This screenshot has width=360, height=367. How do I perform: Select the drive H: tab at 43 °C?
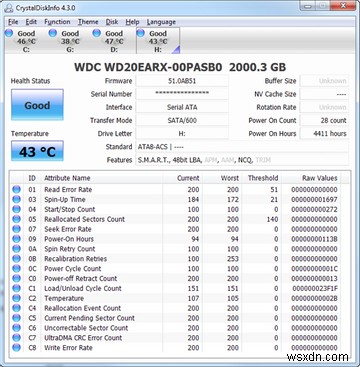(x=158, y=41)
